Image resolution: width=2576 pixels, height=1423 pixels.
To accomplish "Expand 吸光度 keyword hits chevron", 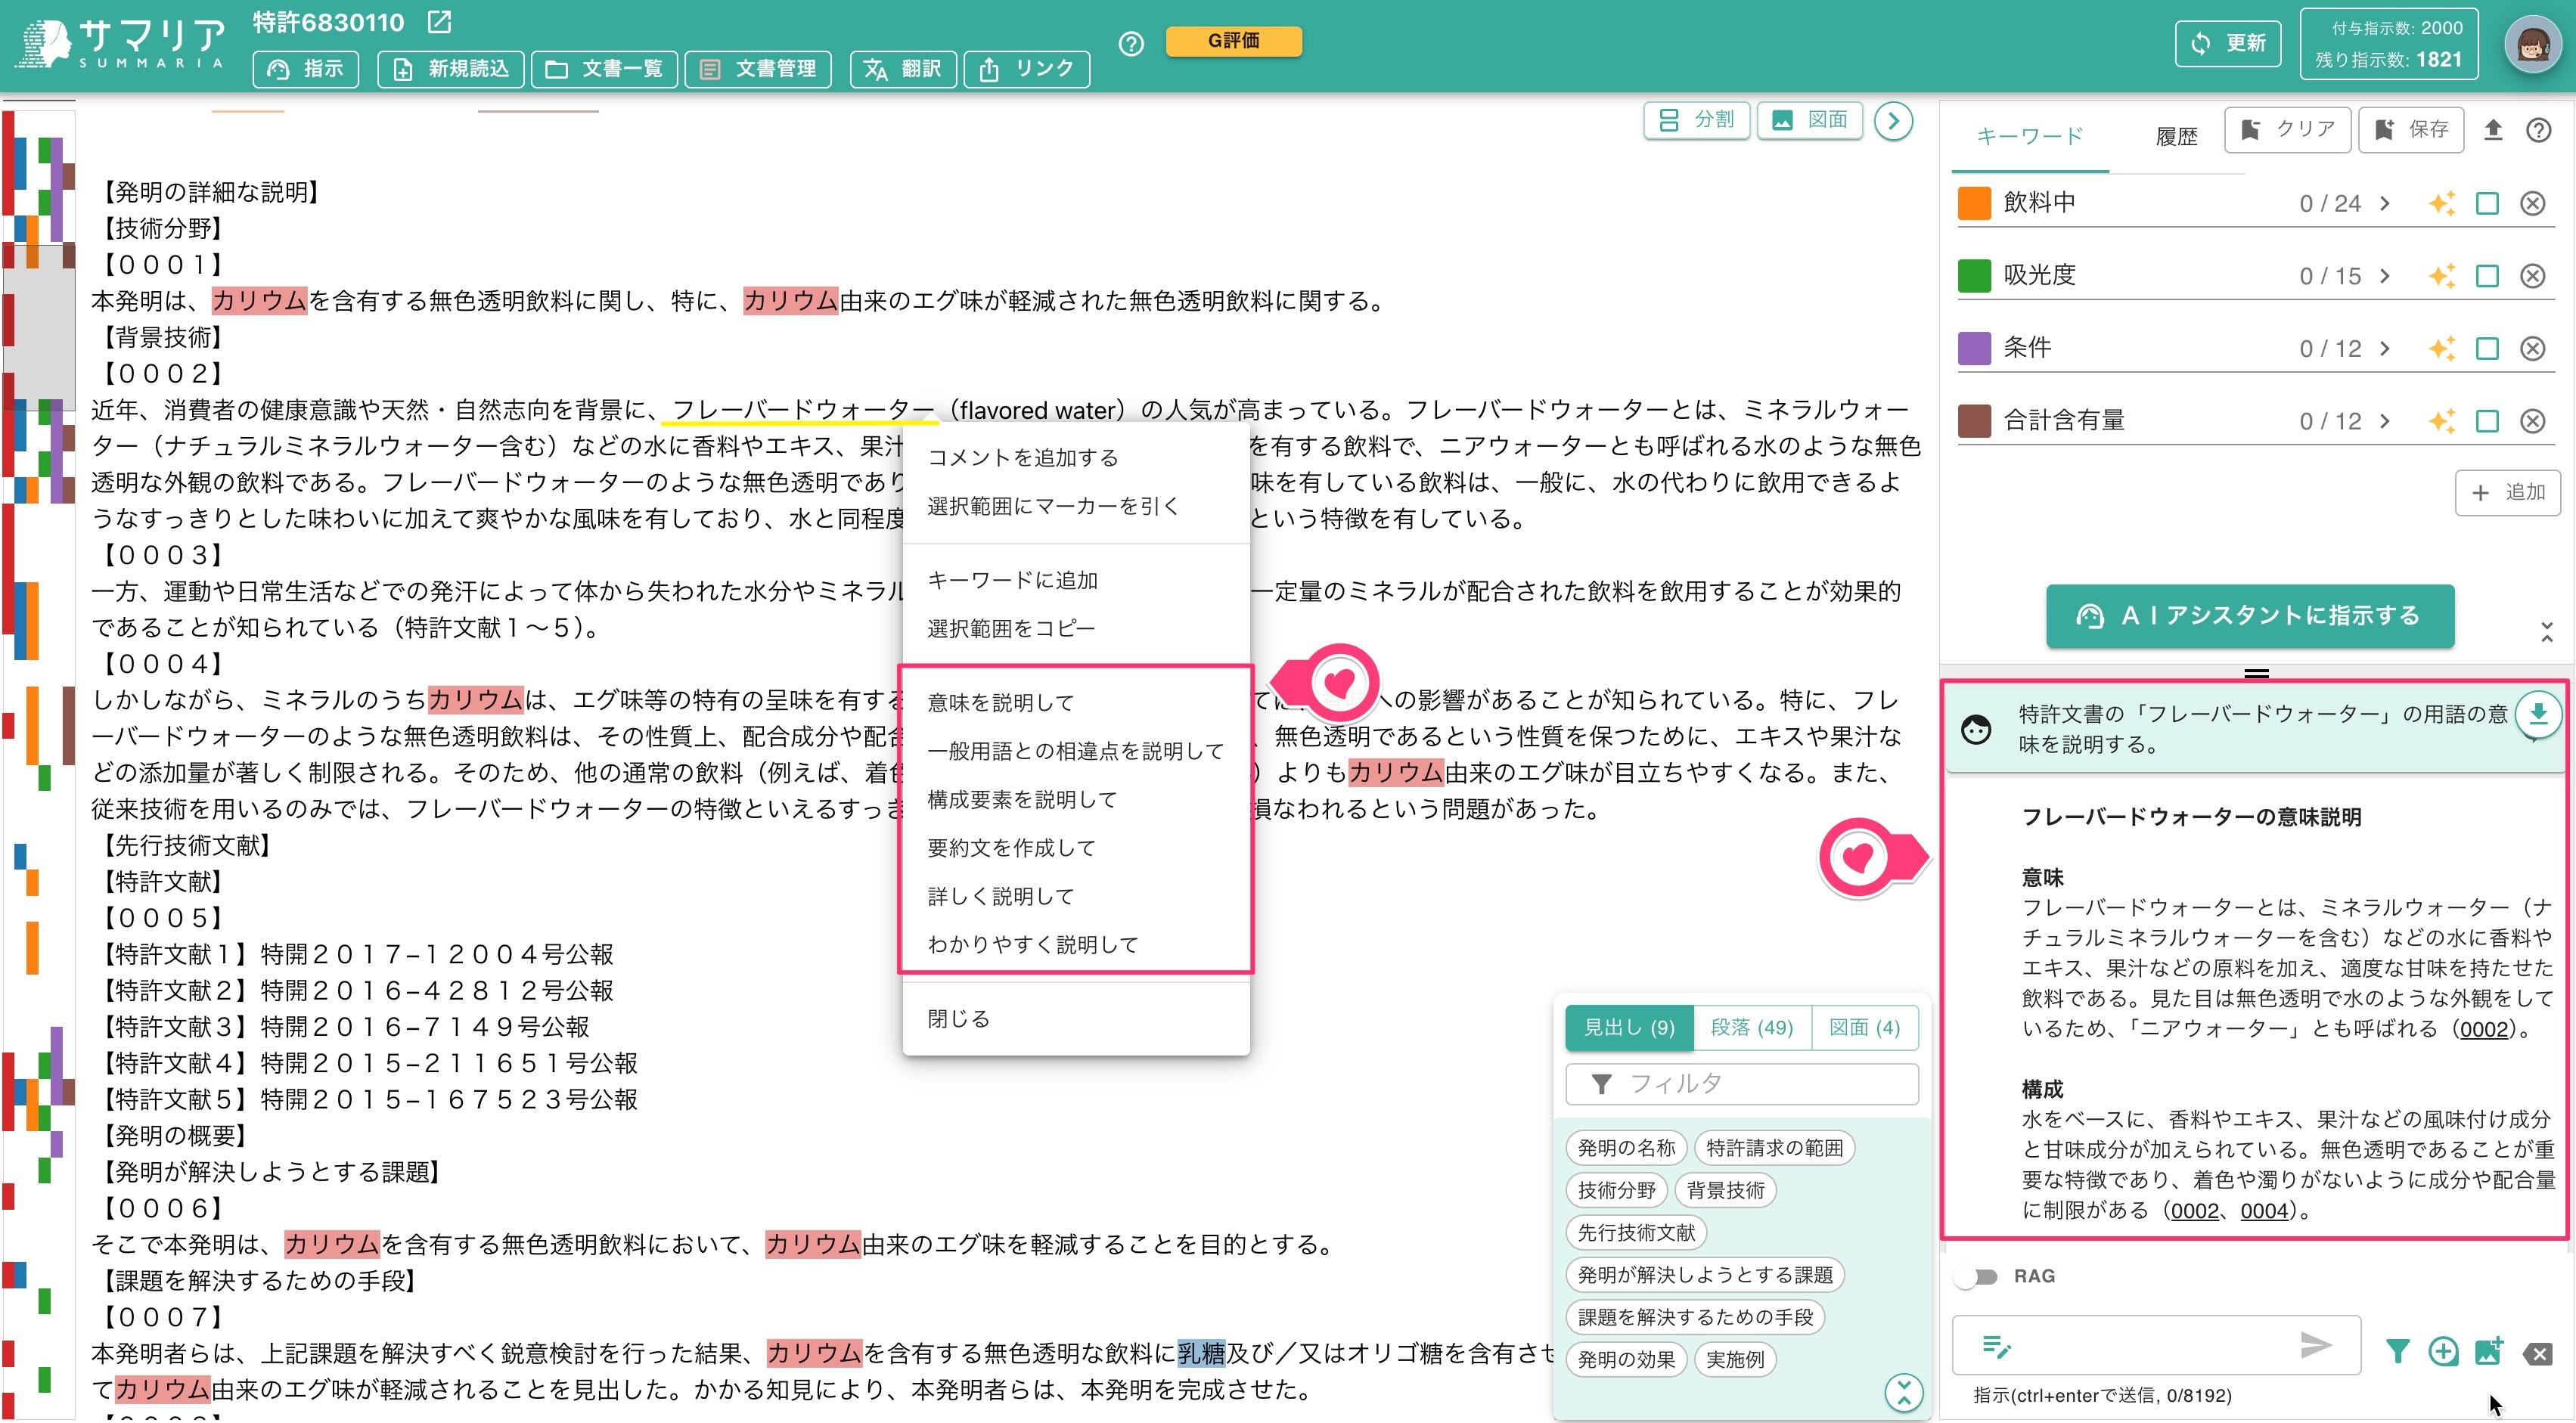I will pos(2385,276).
